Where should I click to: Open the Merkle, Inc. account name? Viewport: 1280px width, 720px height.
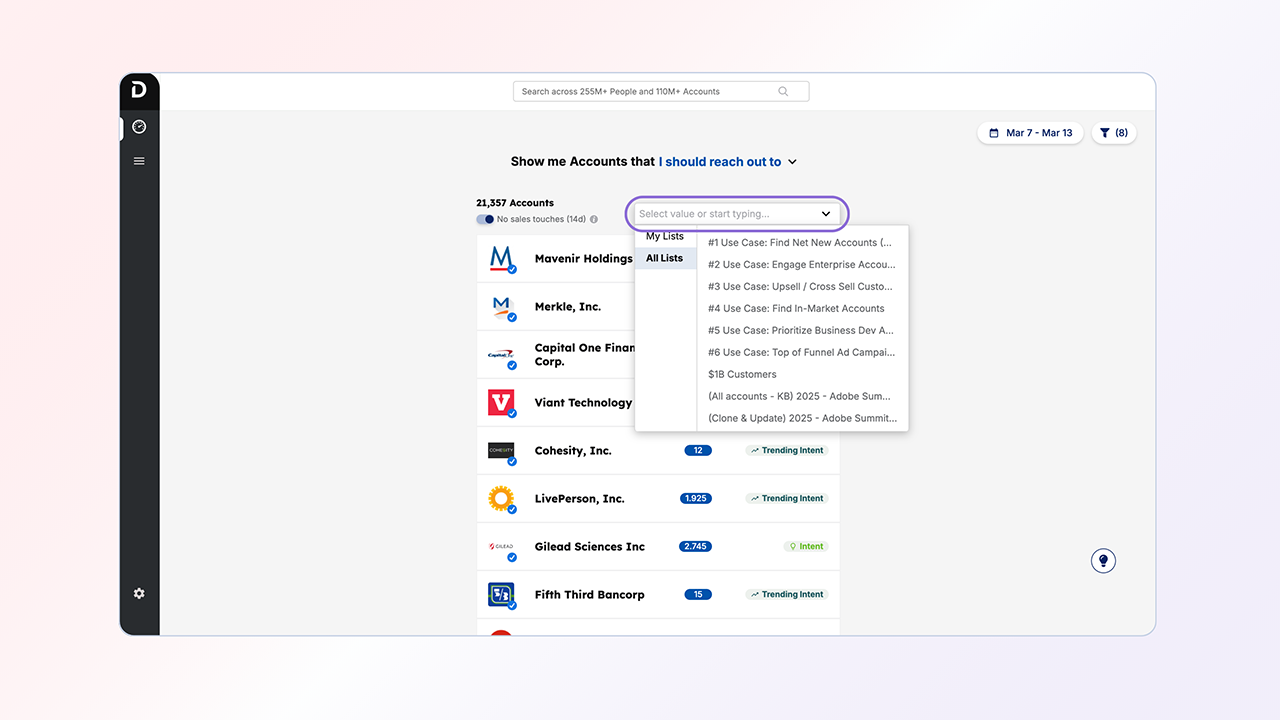tap(568, 306)
